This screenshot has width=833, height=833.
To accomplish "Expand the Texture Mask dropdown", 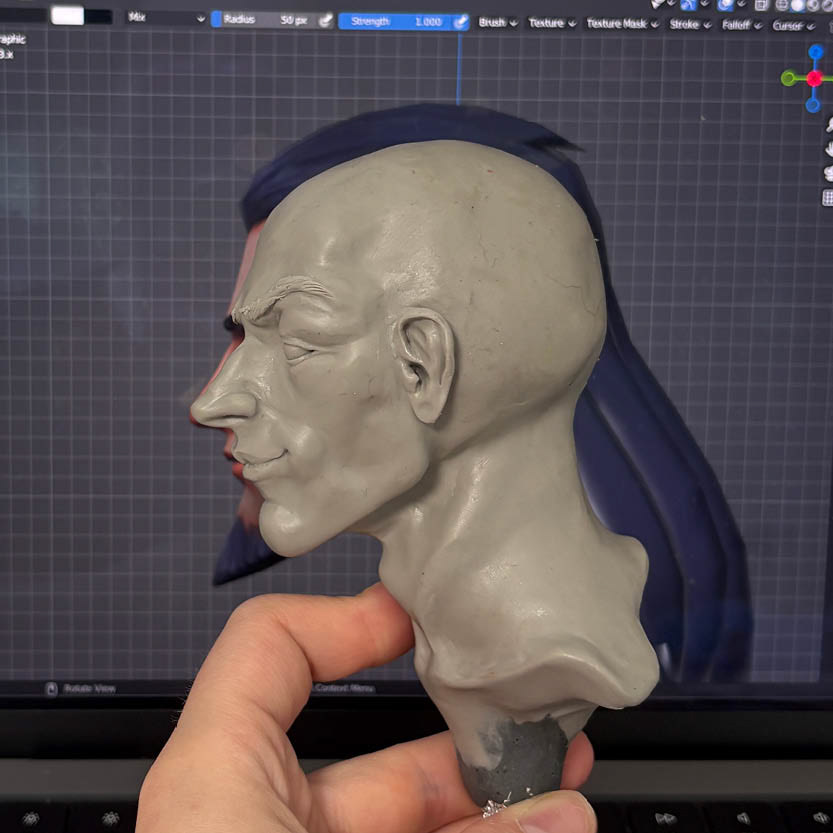I will [622, 24].
